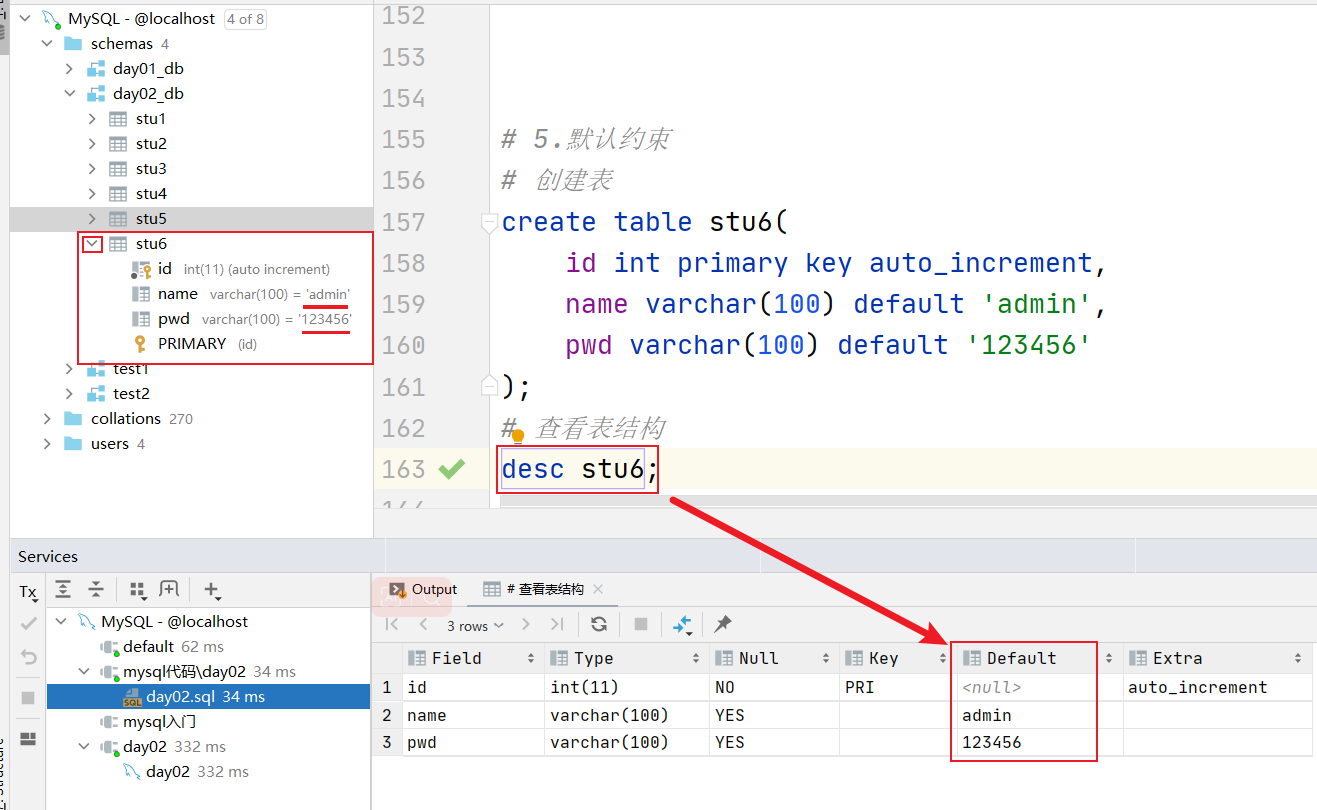
Task: Click the Add Service plus icon
Action: [x=211, y=590]
